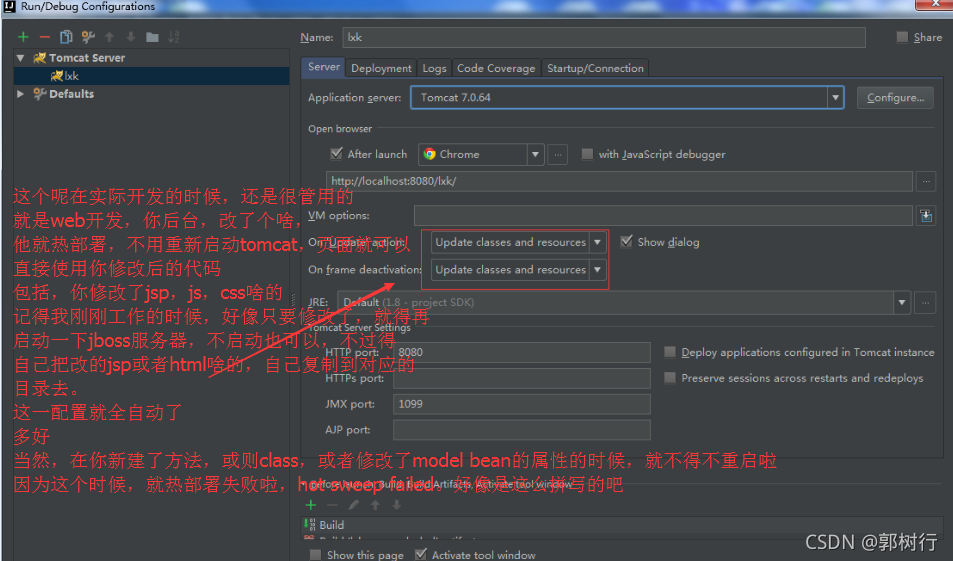The width and height of the screenshot is (953, 561).
Task: Move before-launch task down arrow
Action: click(x=396, y=504)
